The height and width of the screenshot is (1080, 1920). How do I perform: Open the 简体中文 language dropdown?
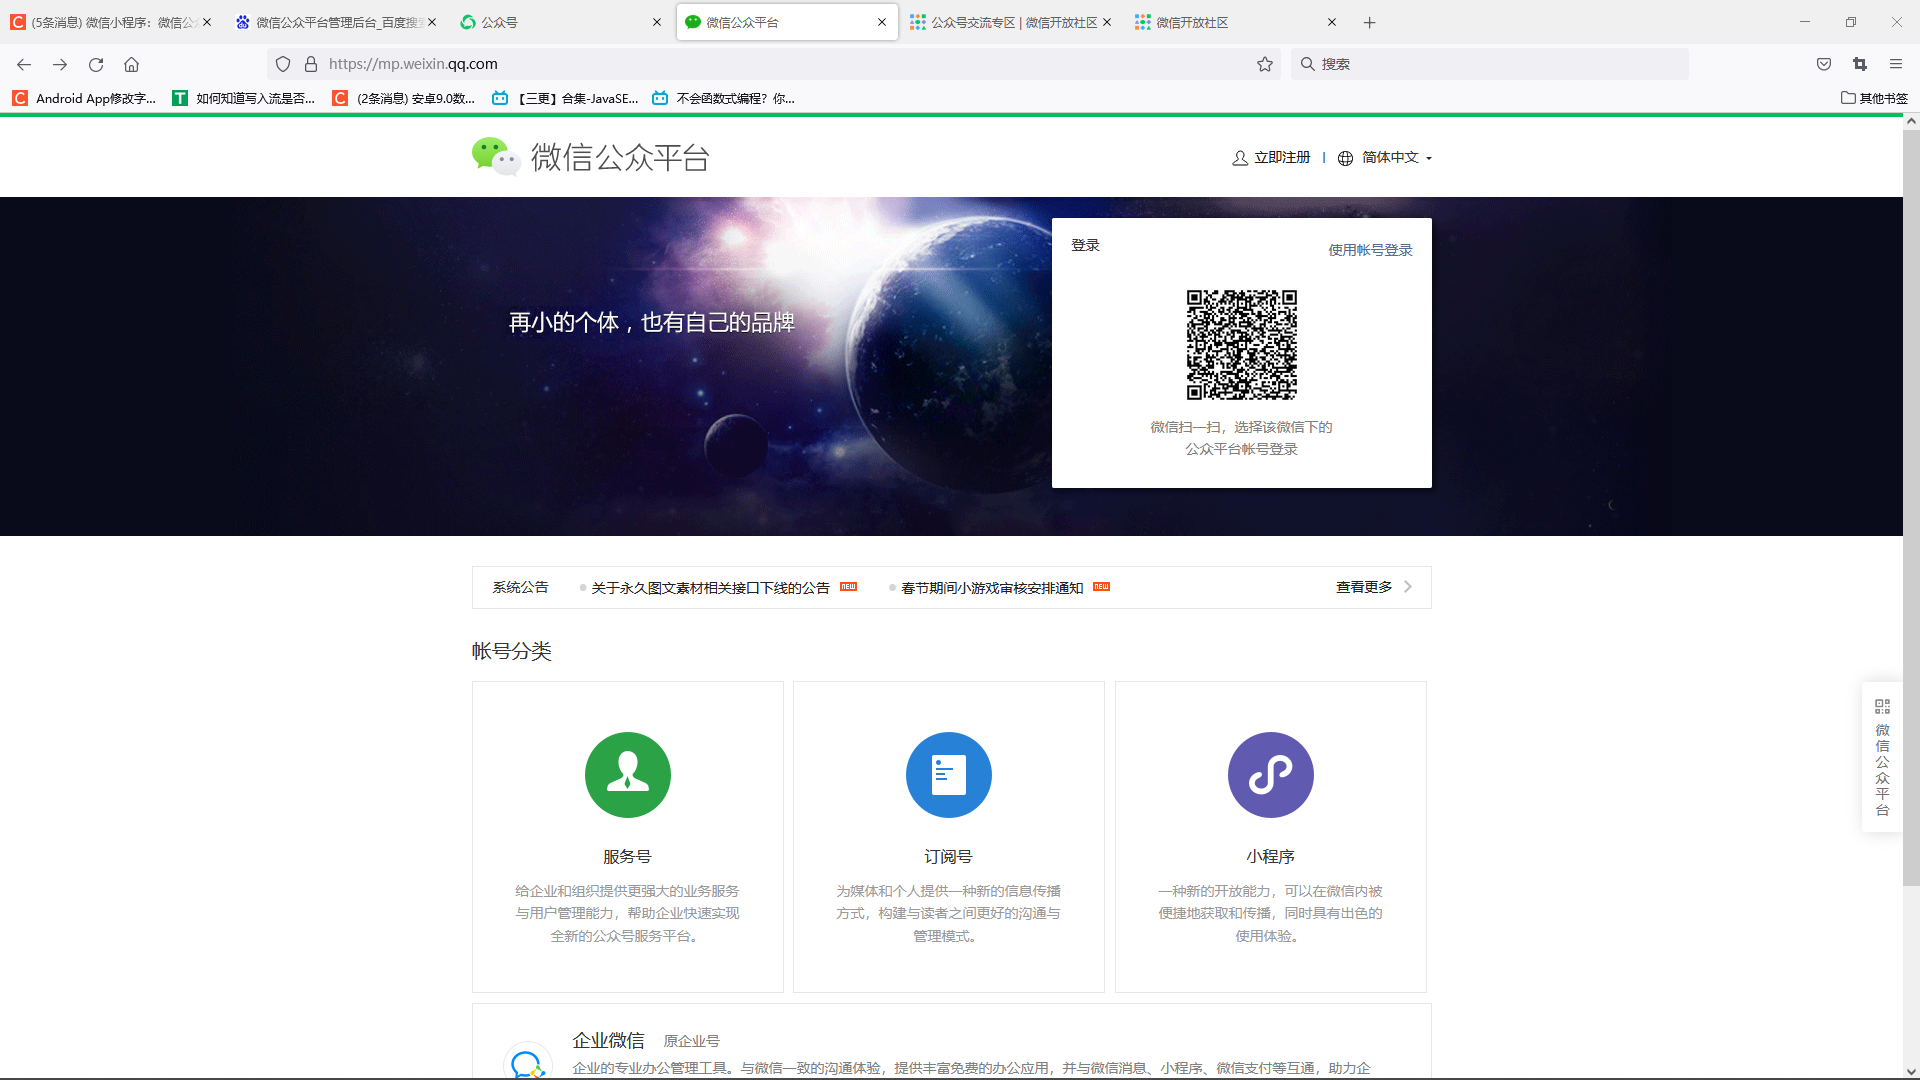click(x=1389, y=158)
